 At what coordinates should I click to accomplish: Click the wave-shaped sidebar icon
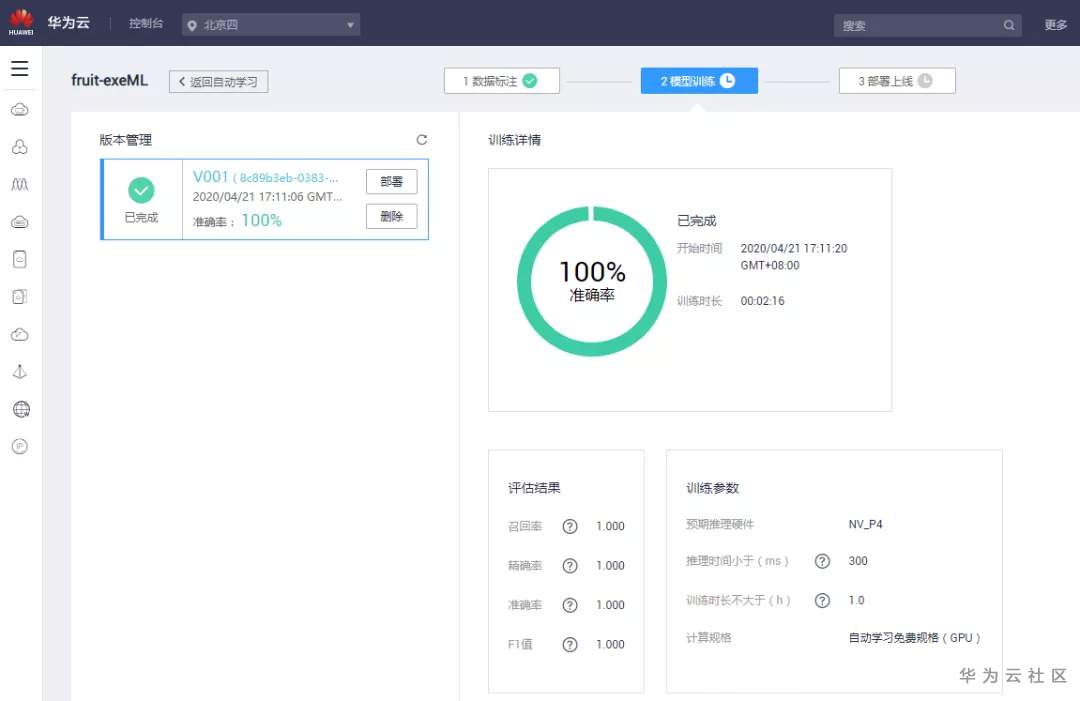click(20, 184)
